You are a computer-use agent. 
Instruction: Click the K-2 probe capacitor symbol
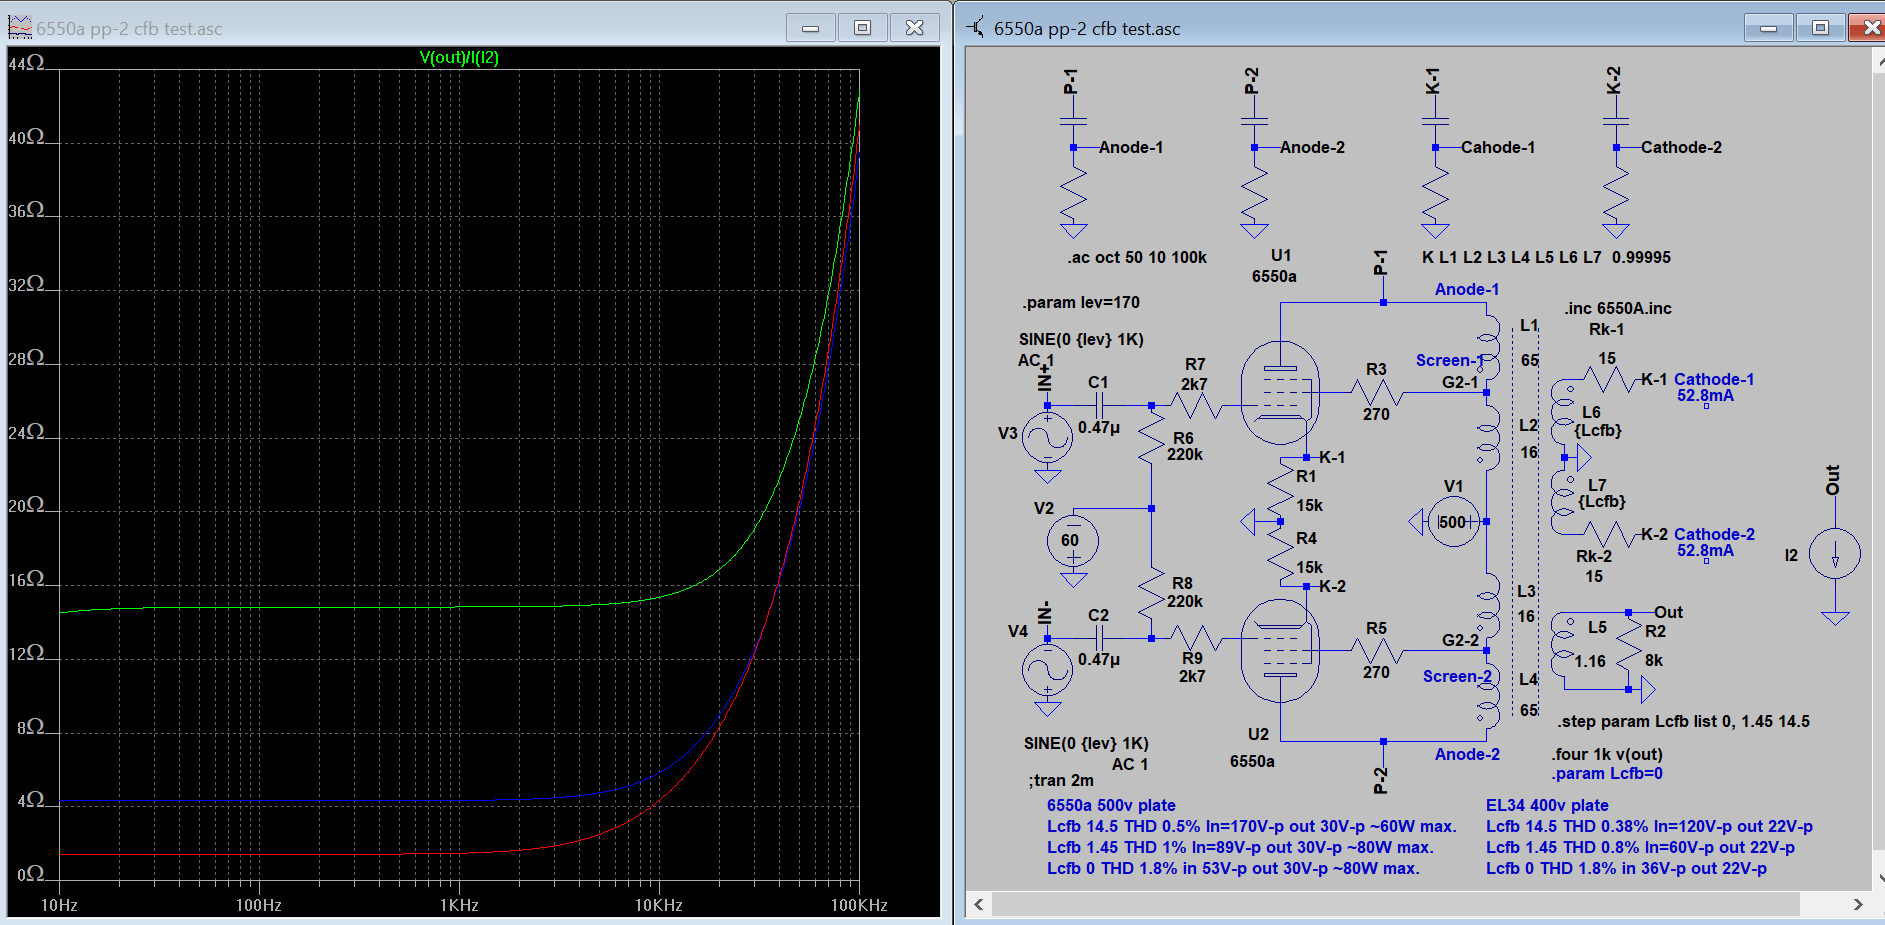1616,121
